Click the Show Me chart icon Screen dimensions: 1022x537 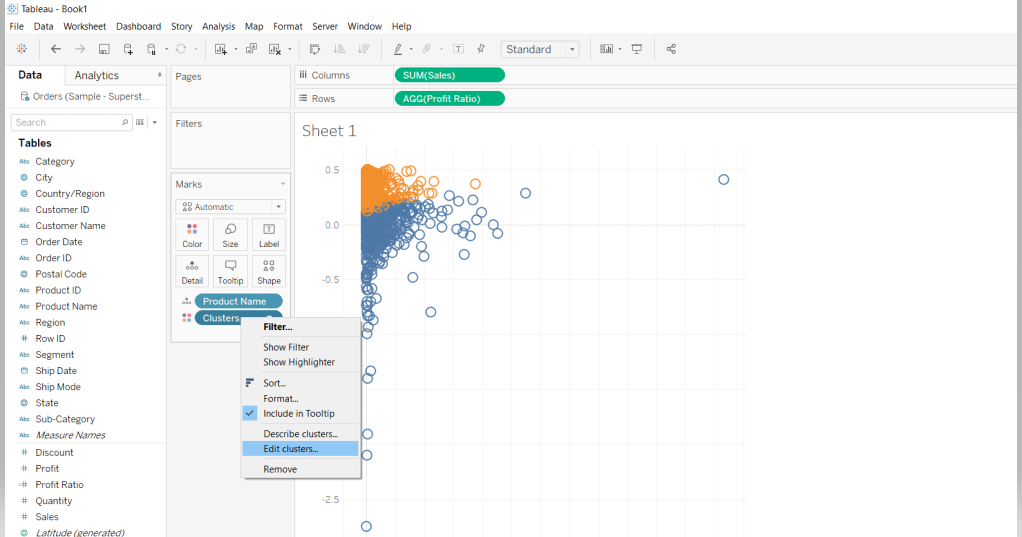[x=606, y=49]
